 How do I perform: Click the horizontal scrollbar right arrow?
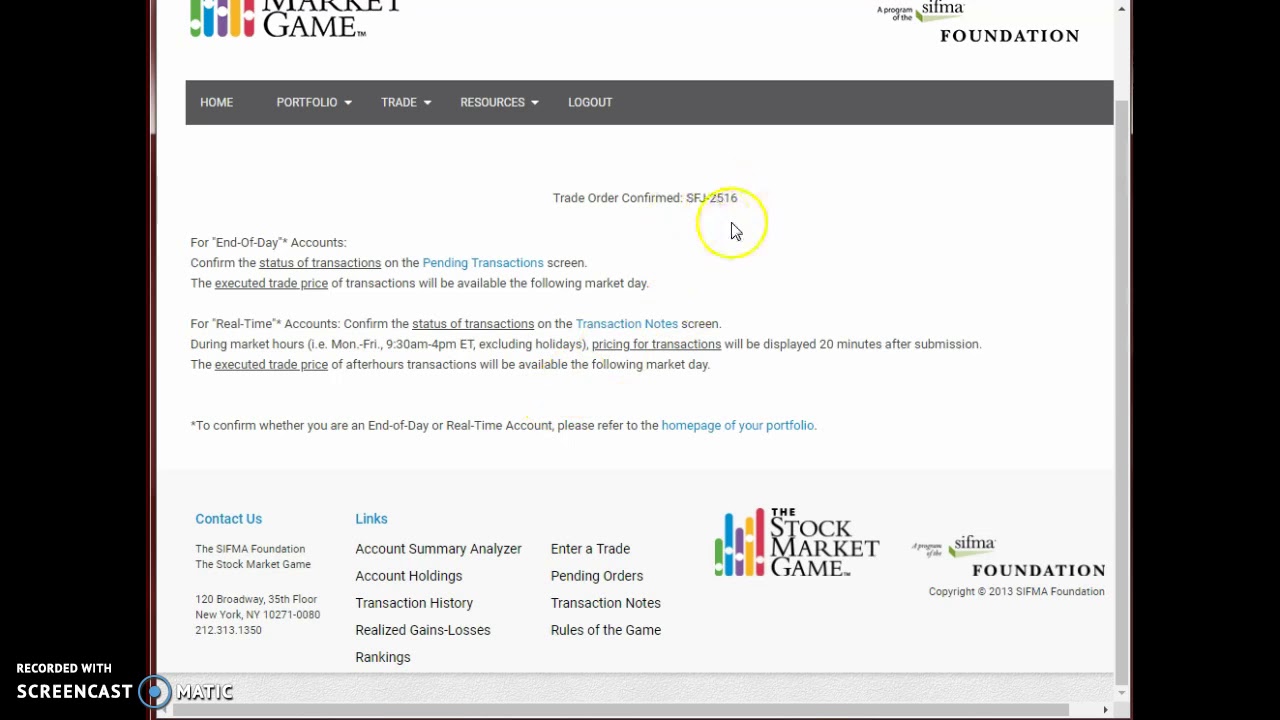[1105, 710]
